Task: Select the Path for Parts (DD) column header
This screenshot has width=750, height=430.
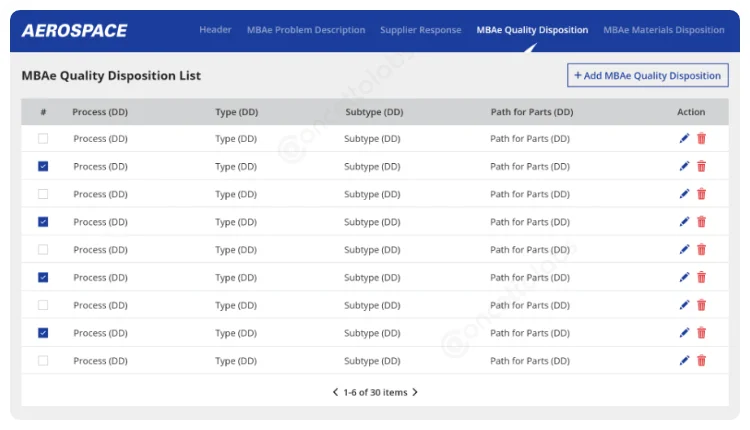Action: pyautogui.click(x=531, y=112)
